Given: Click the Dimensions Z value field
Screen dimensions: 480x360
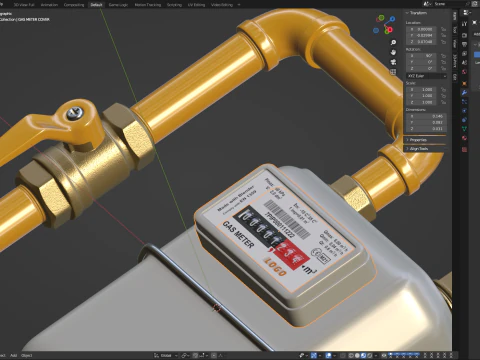Looking at the screenshot, I should point(426,129).
